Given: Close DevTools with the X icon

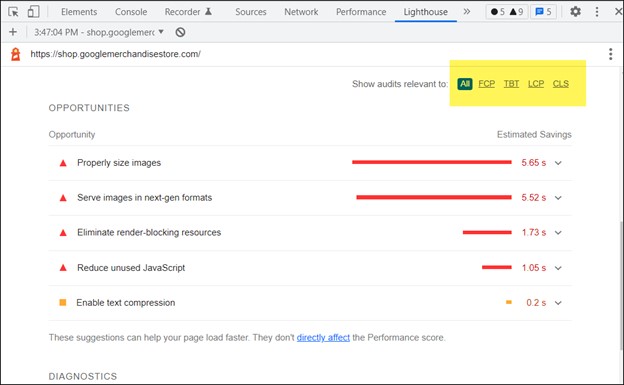Looking at the screenshot, I should 618,12.
